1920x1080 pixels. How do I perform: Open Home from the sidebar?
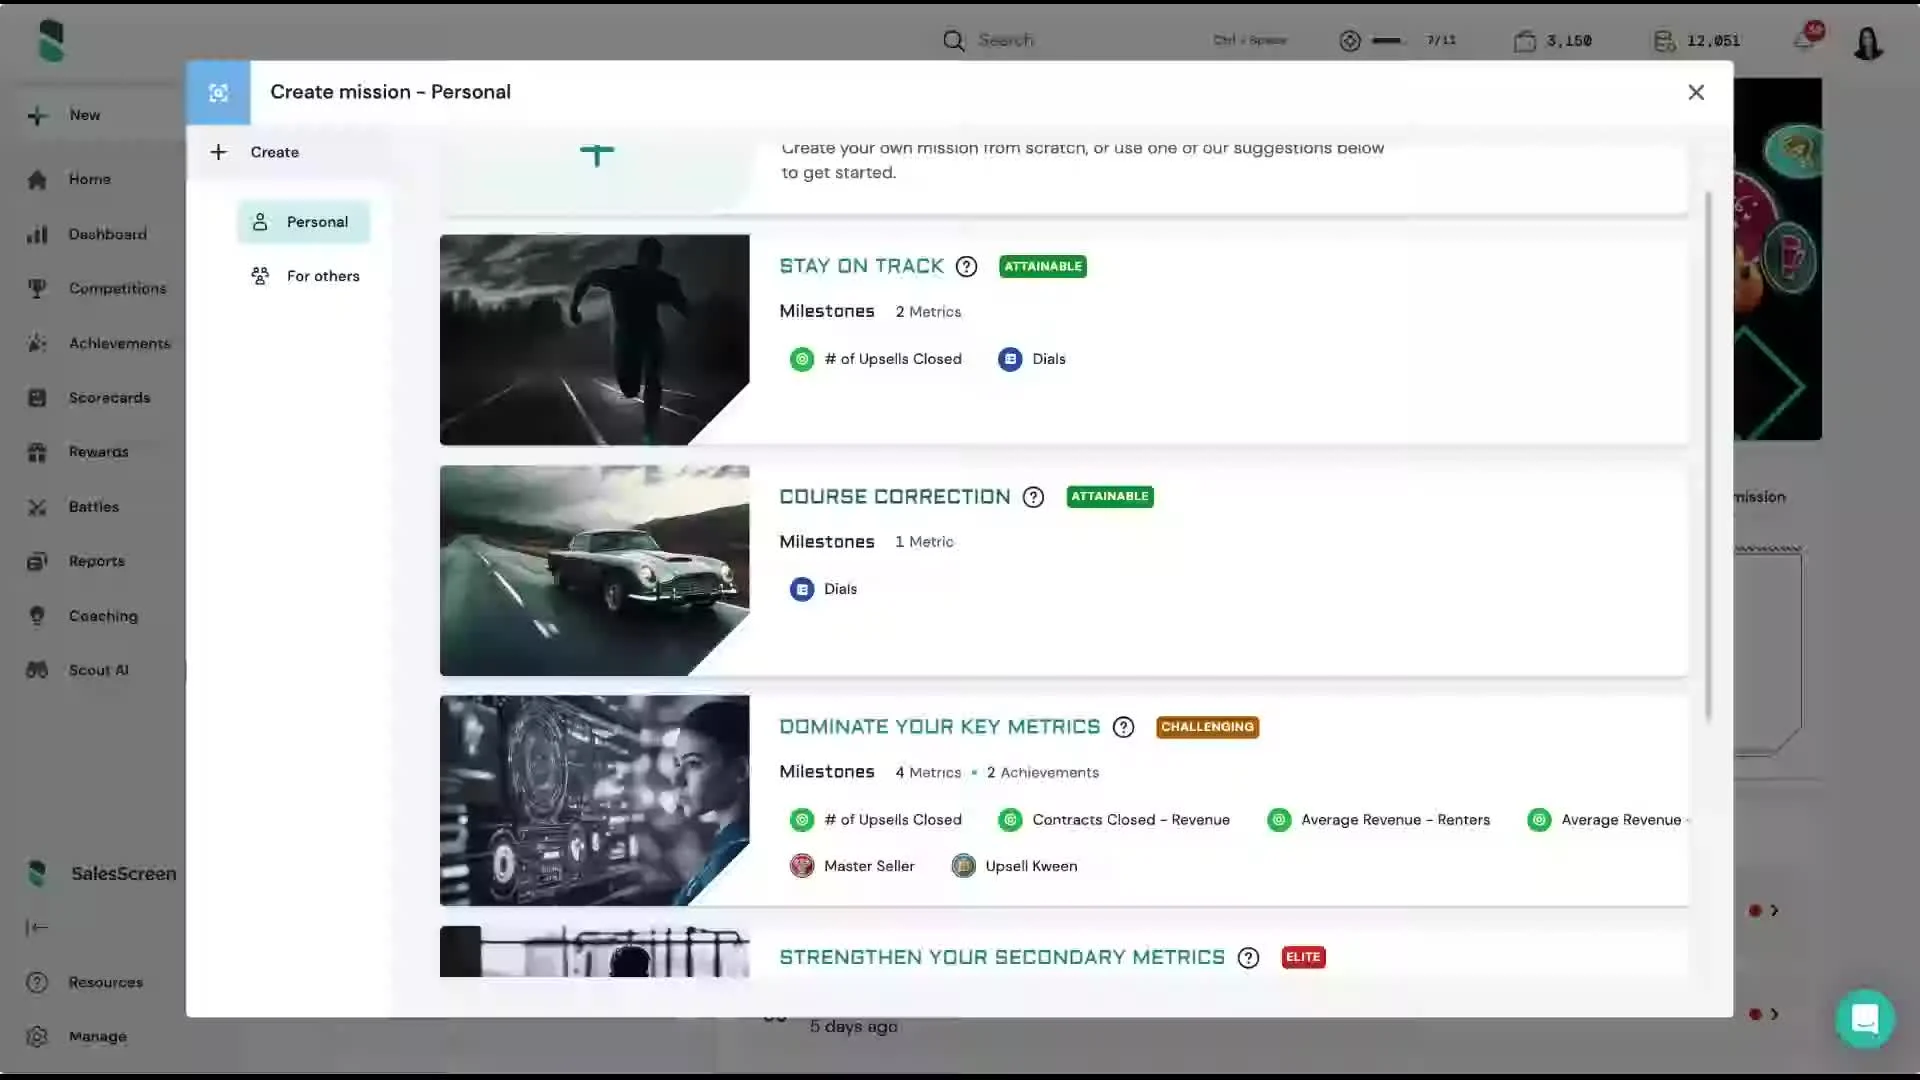click(89, 179)
